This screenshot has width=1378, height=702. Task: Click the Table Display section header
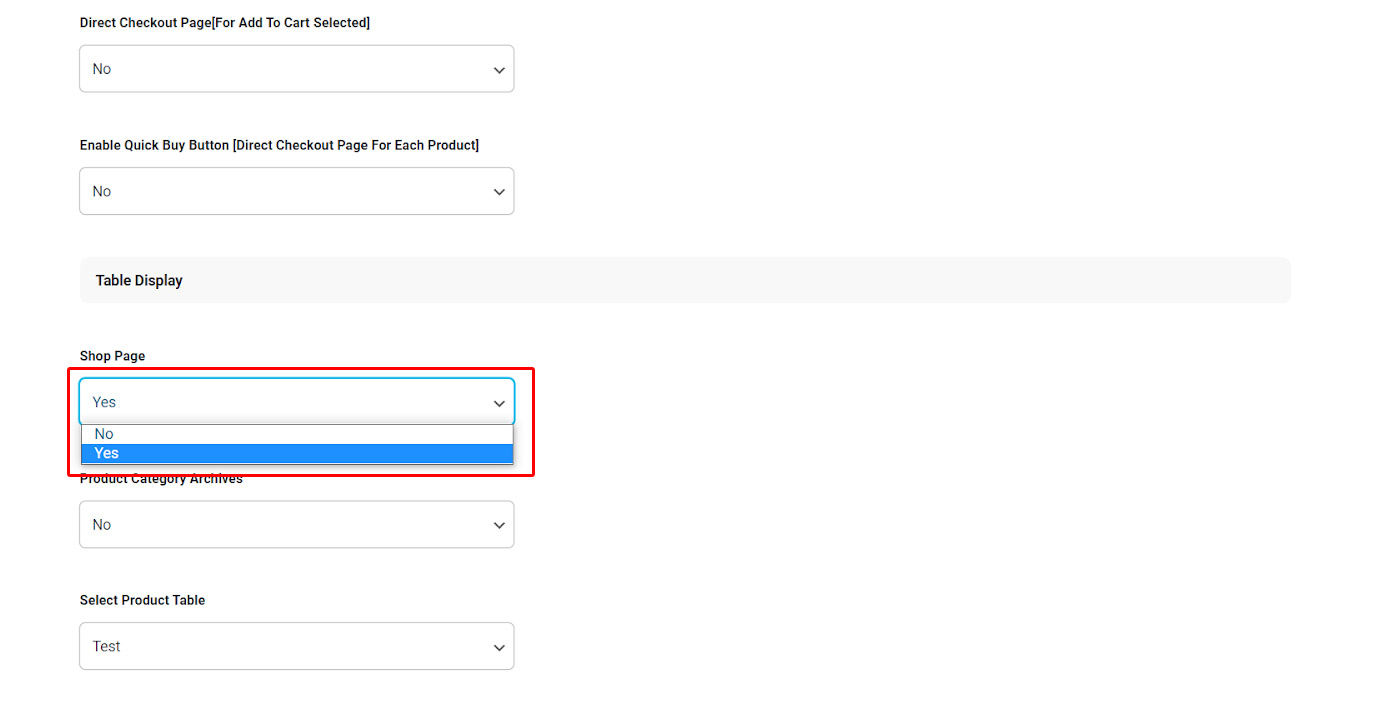click(x=139, y=281)
